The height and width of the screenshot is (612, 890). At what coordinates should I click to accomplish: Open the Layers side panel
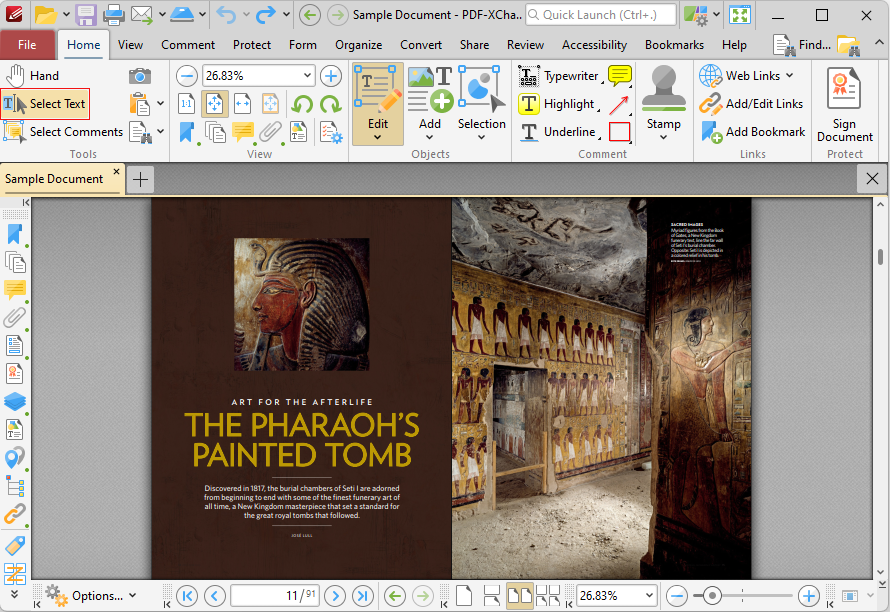point(14,401)
